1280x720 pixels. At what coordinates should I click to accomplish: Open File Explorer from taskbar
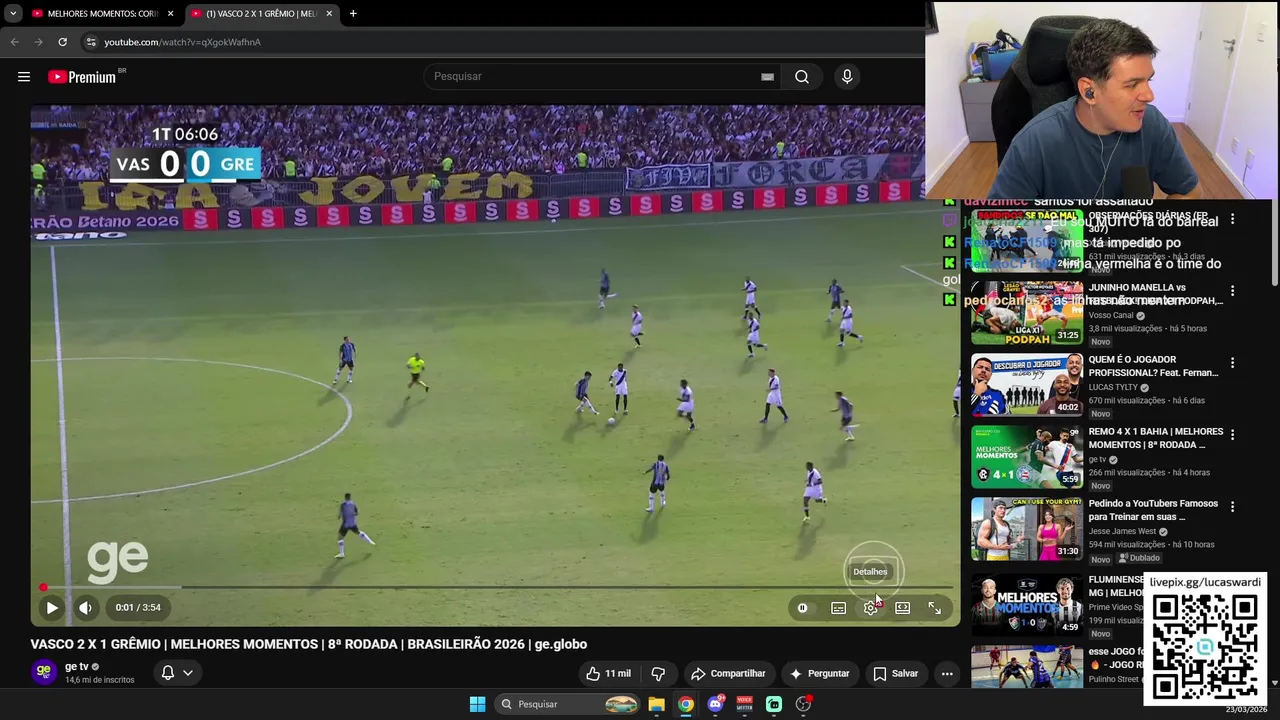[x=656, y=704]
